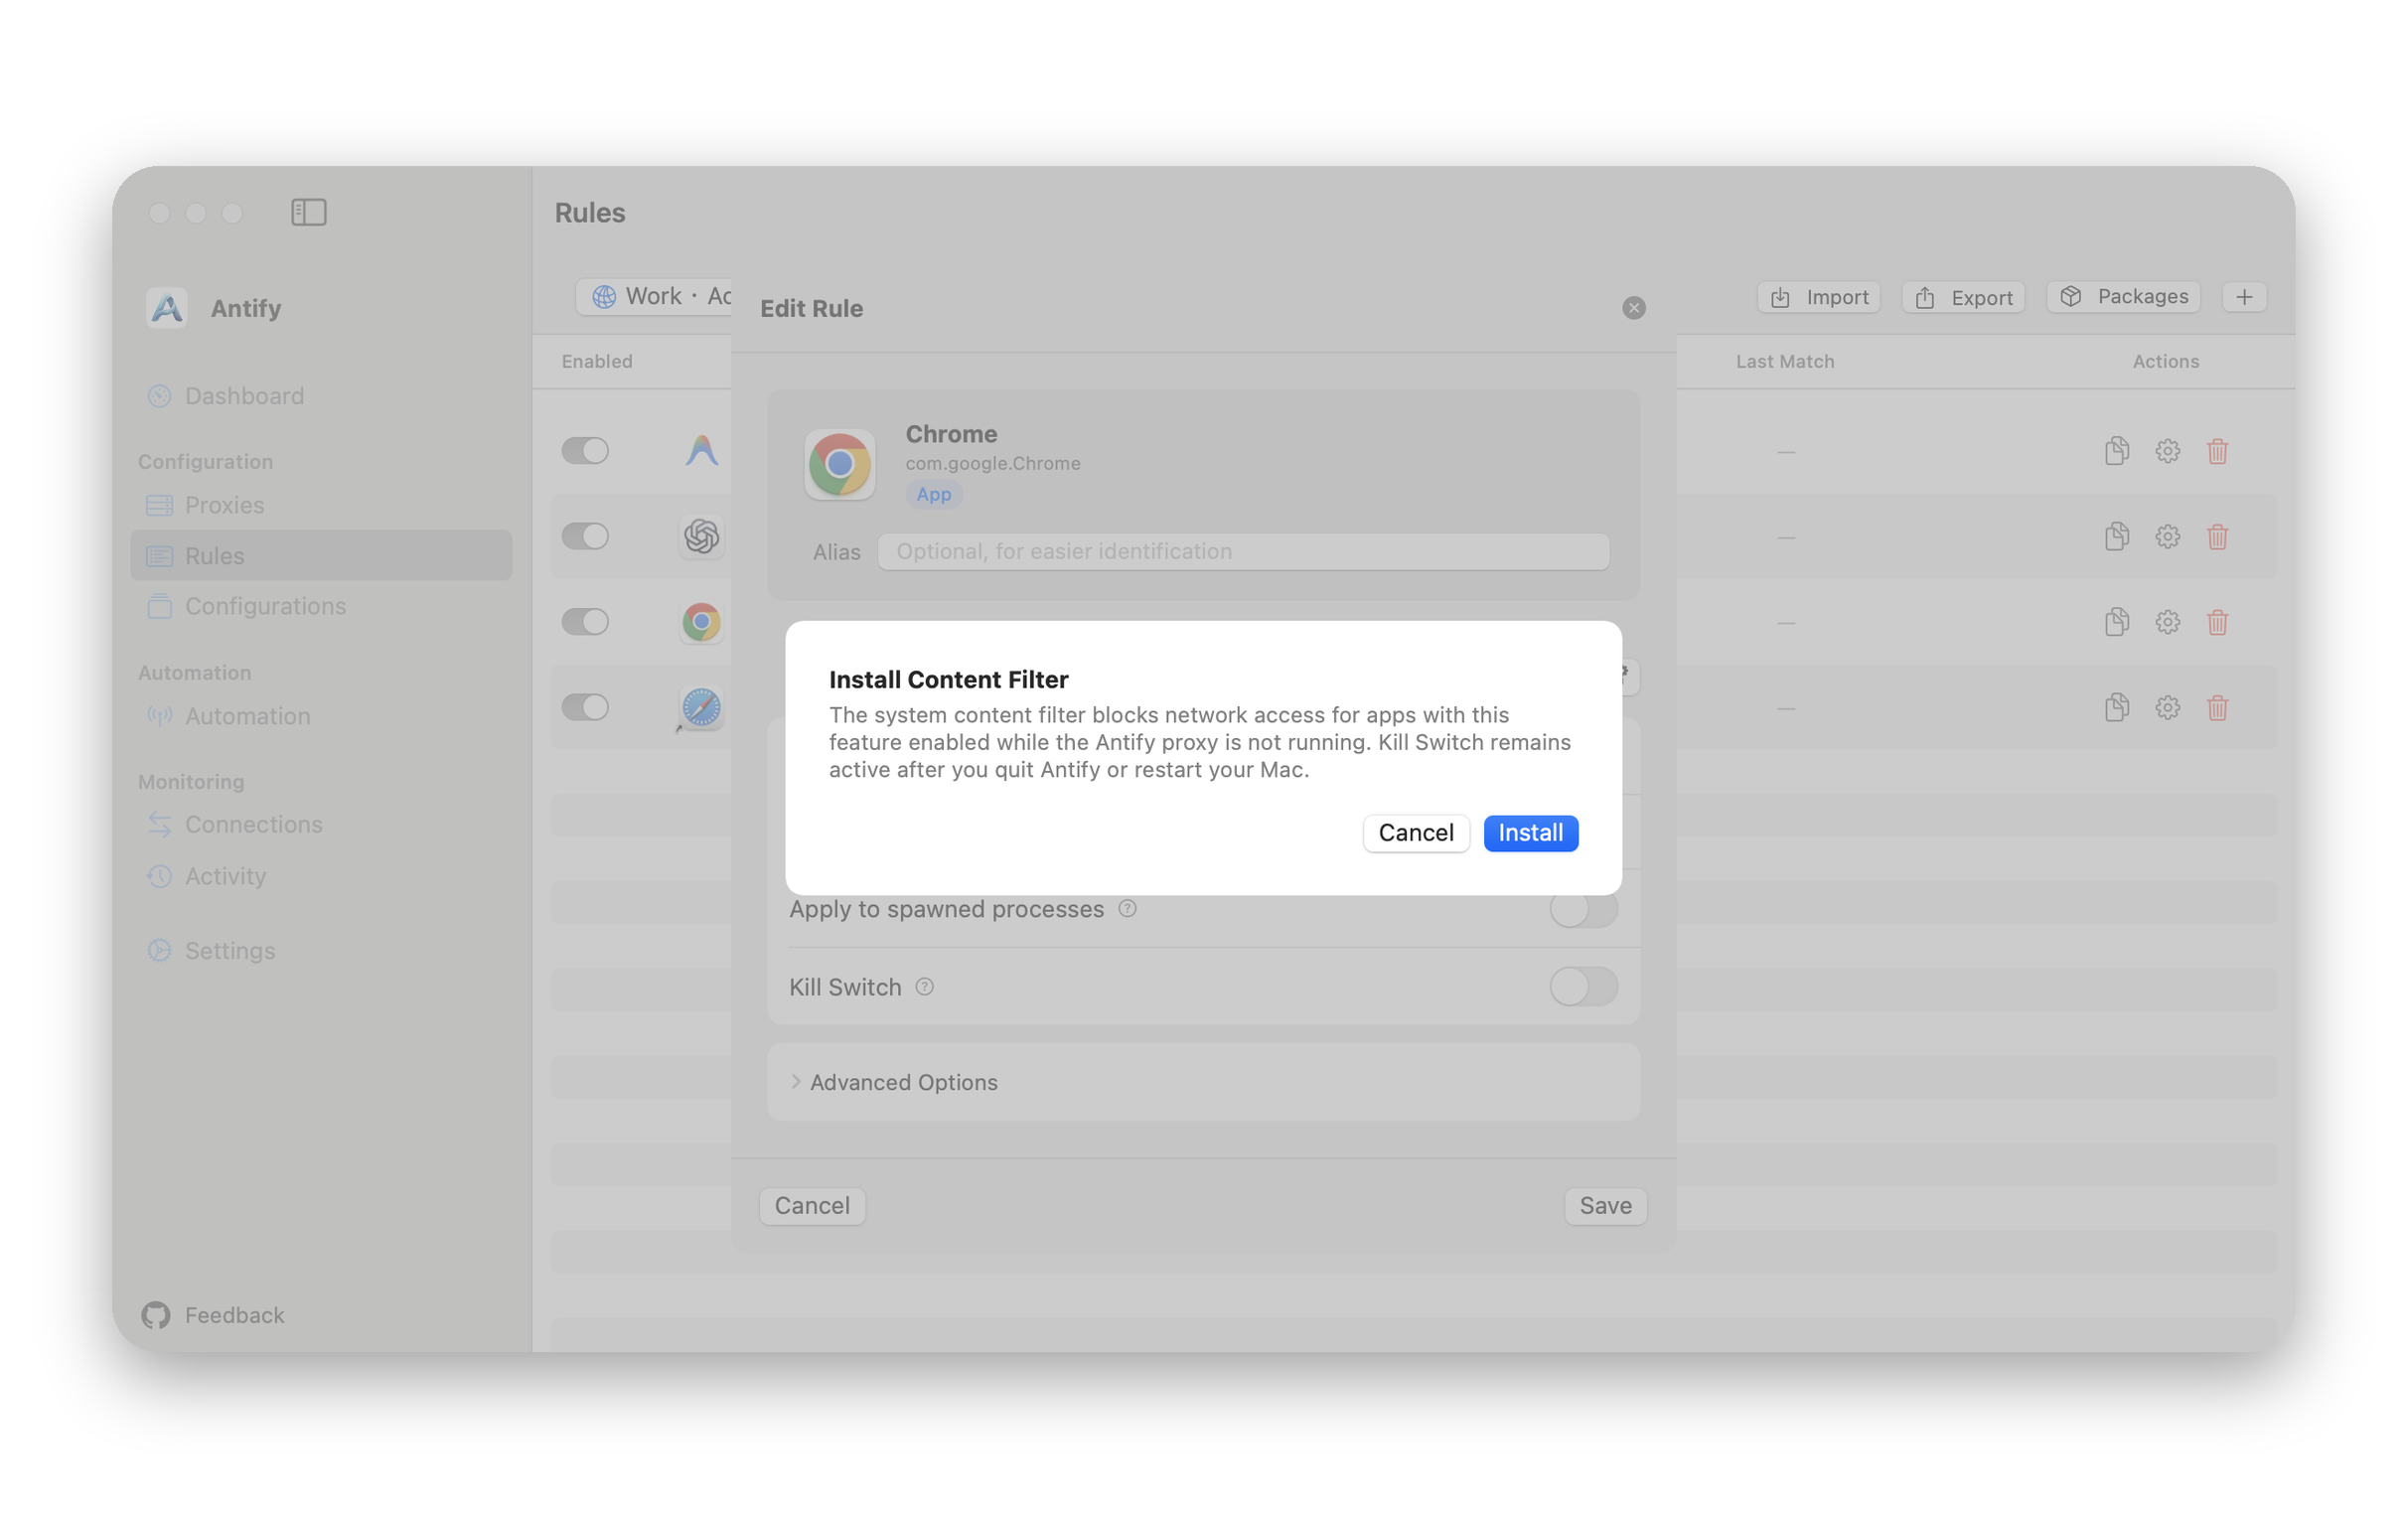Image resolution: width=2408 pixels, height=1518 pixels.
Task: Duplicate the first rule row
Action: [x=2117, y=451]
